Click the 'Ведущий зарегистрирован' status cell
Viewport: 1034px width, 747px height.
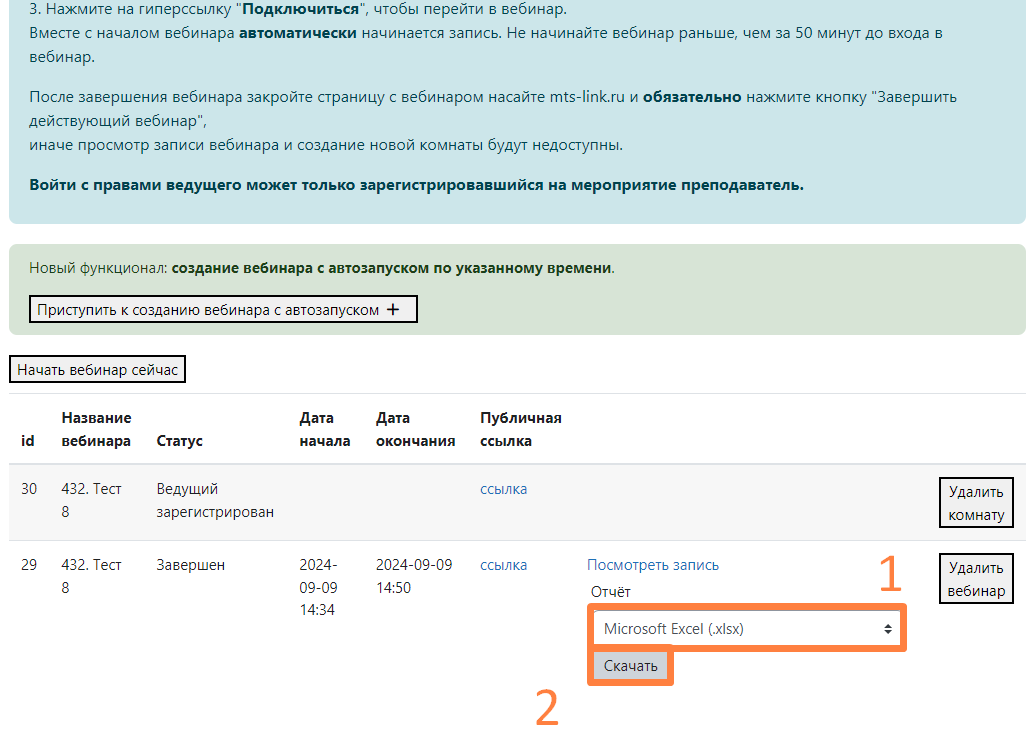tap(214, 501)
